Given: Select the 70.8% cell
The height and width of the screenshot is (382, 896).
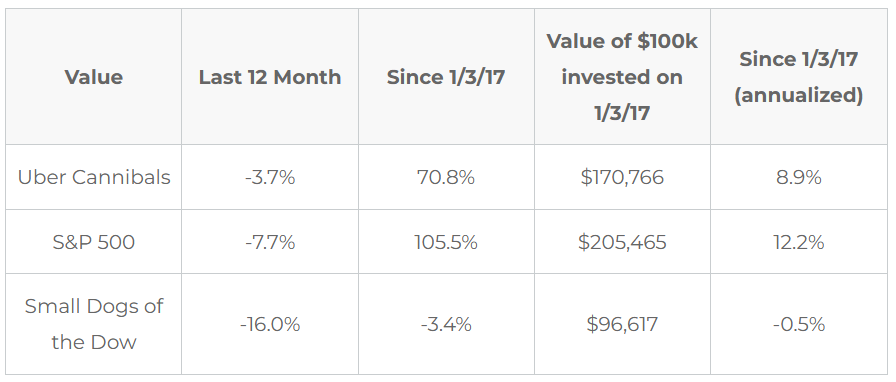Looking at the screenshot, I should pos(446,177).
